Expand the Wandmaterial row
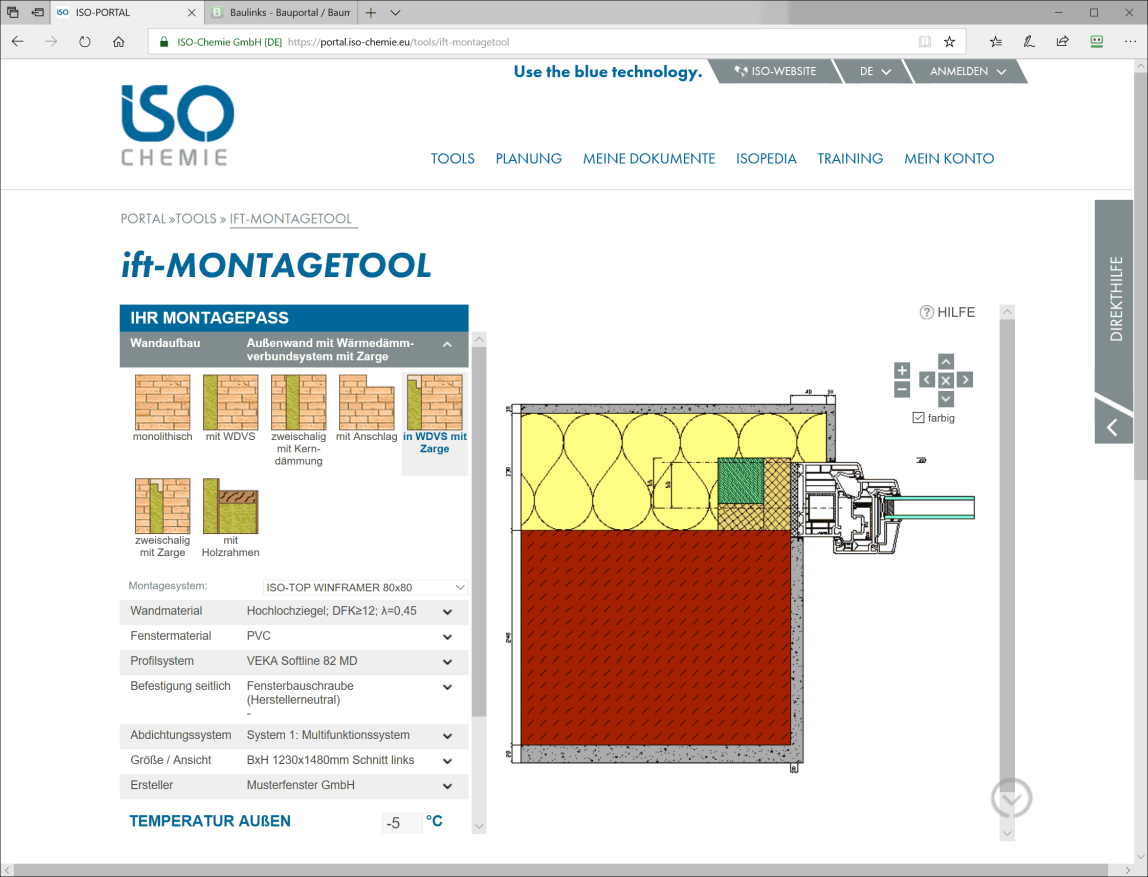 [x=447, y=612]
